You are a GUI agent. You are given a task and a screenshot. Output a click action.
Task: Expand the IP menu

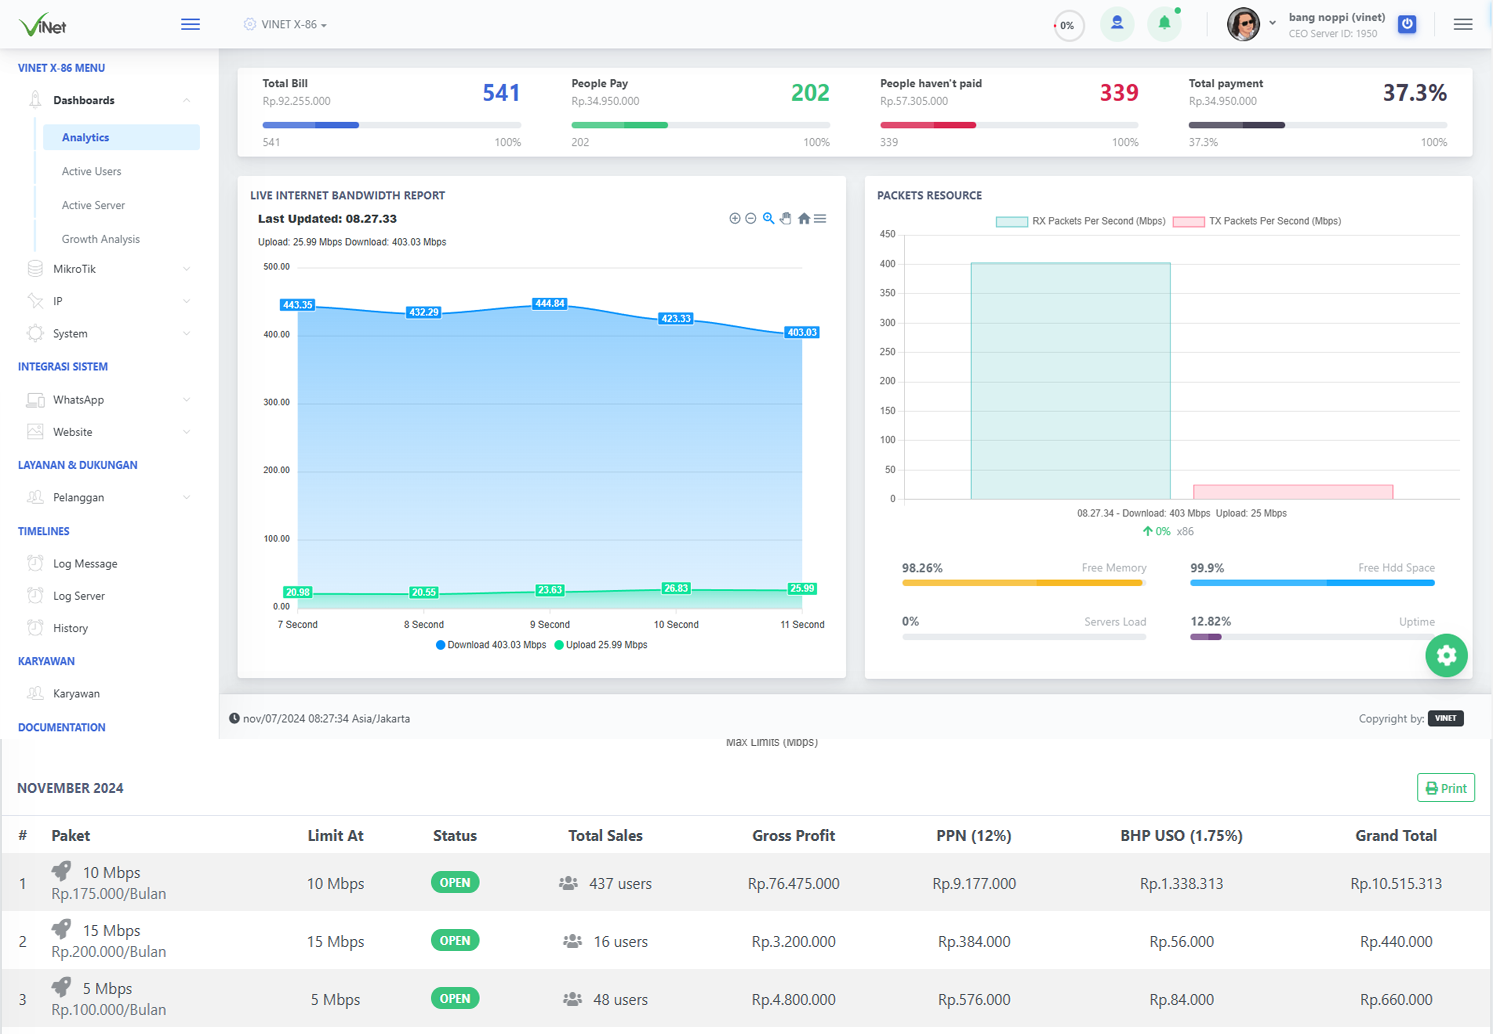[187, 301]
